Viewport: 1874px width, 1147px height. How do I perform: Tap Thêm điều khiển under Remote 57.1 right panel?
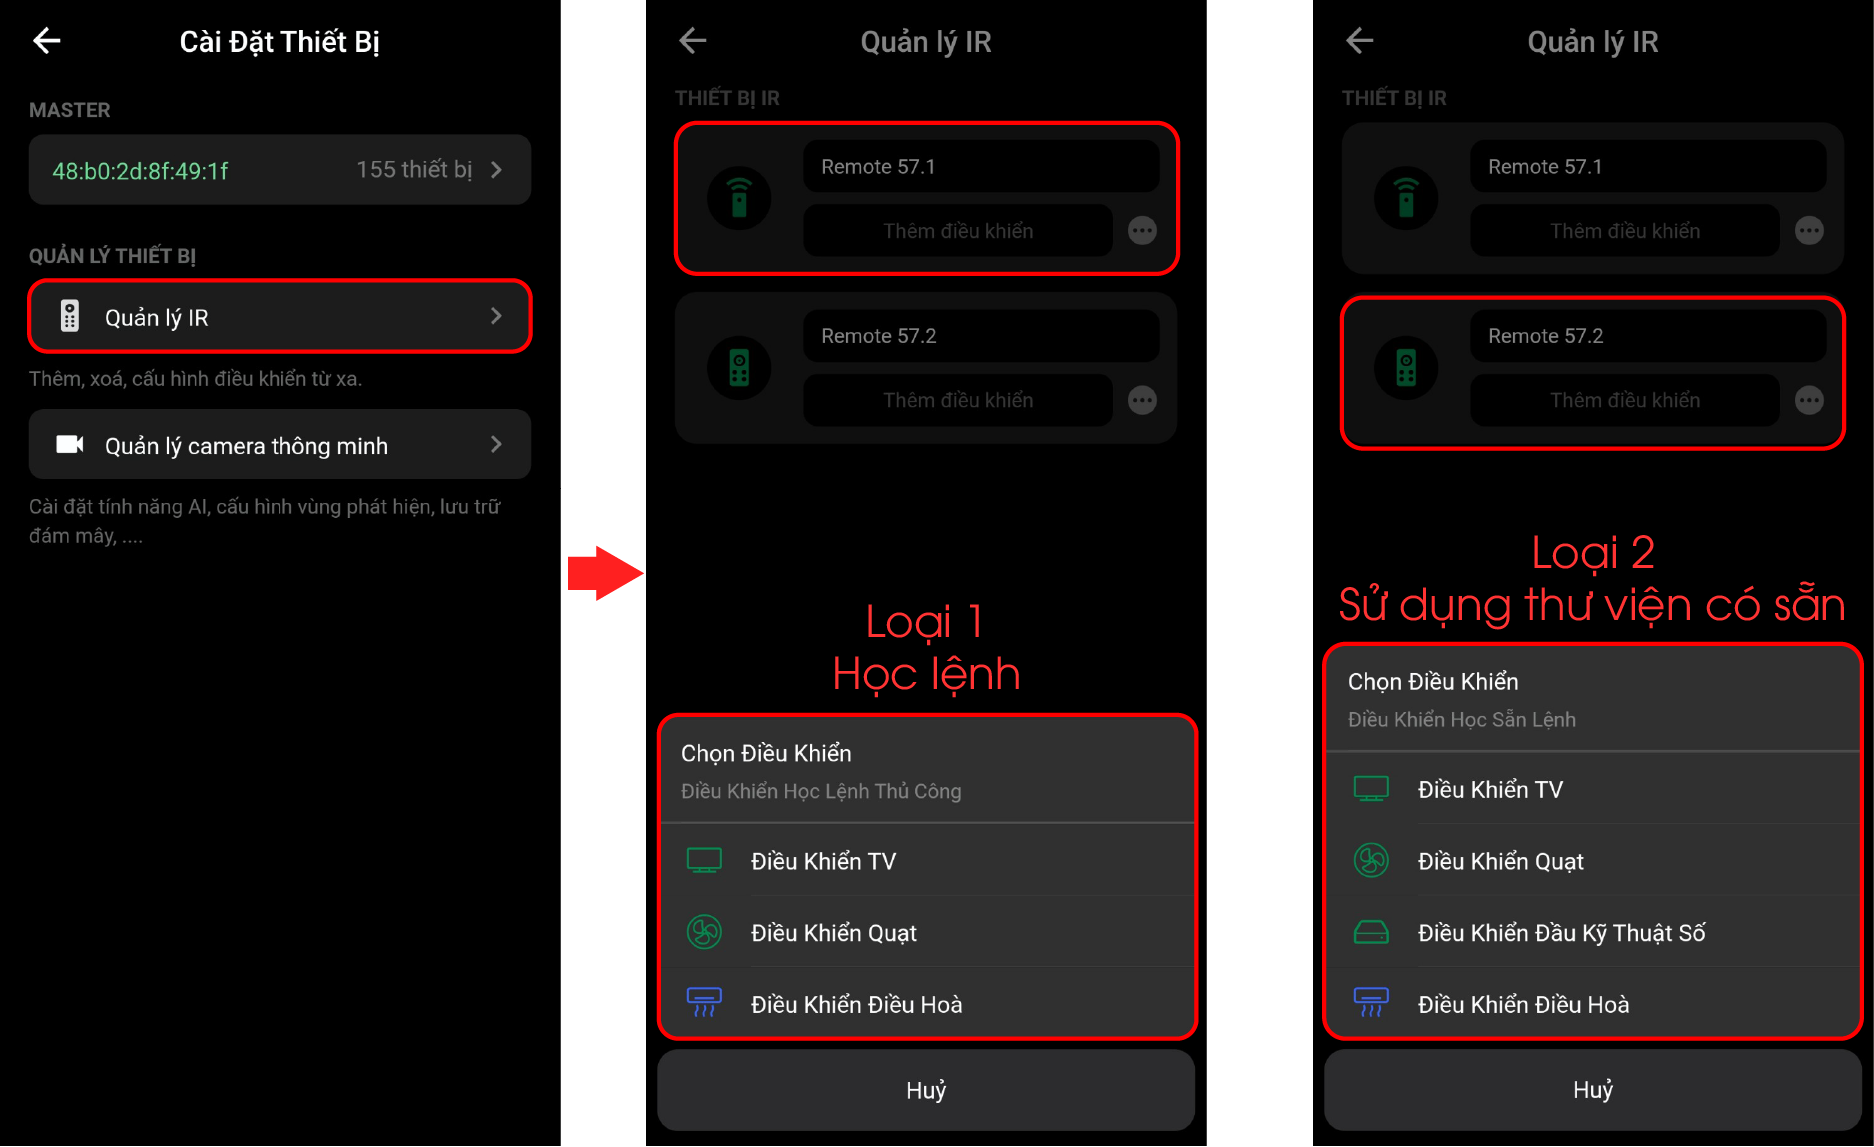click(1625, 231)
